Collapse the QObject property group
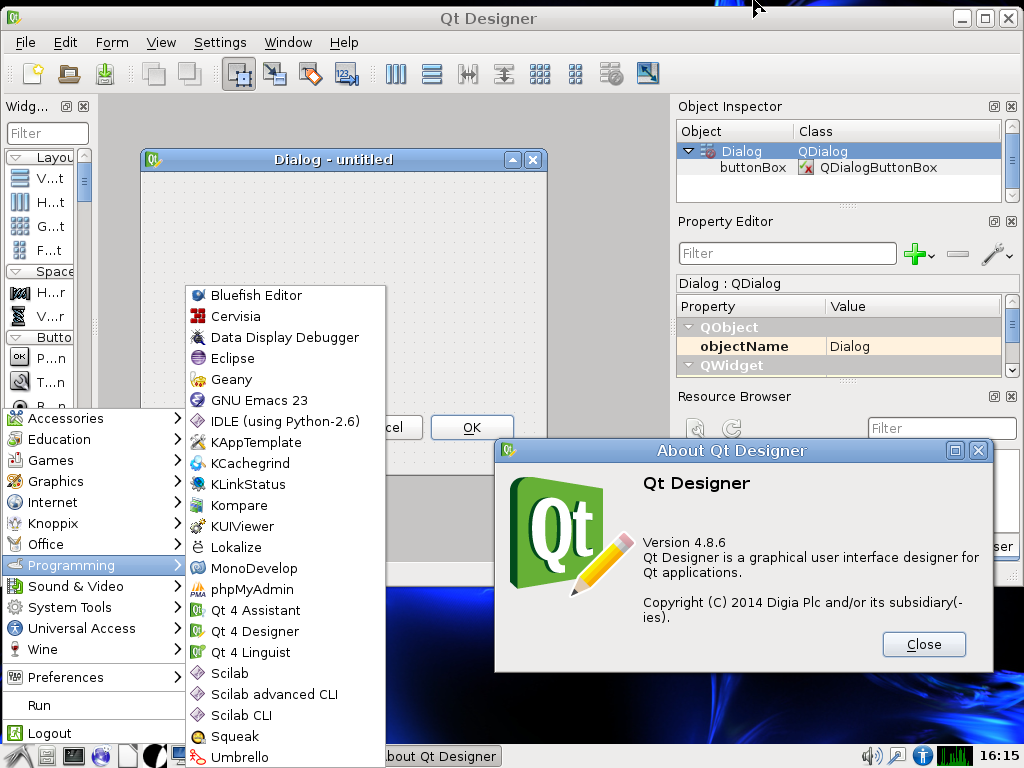Viewport: 1024px width, 768px height. click(688, 327)
